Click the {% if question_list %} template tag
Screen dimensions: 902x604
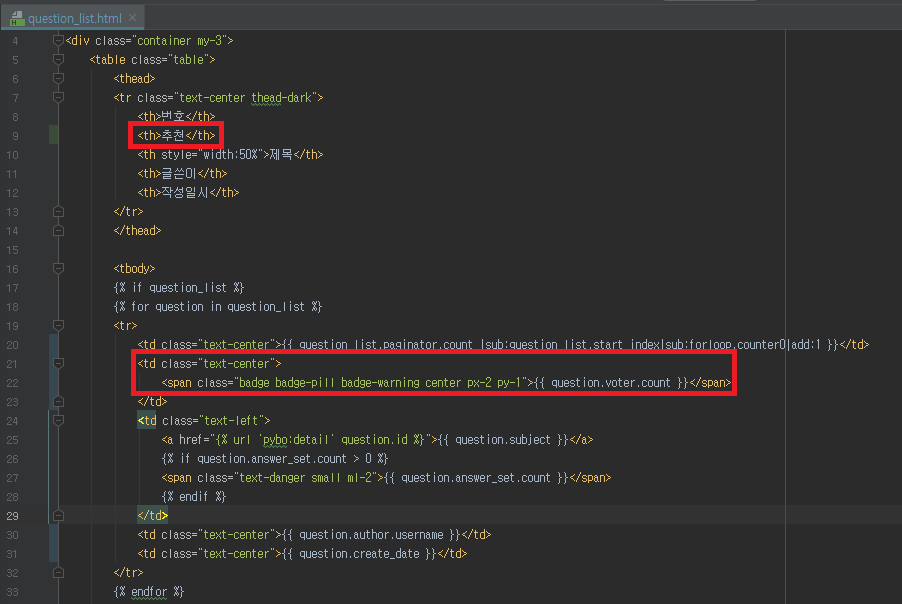coord(179,288)
